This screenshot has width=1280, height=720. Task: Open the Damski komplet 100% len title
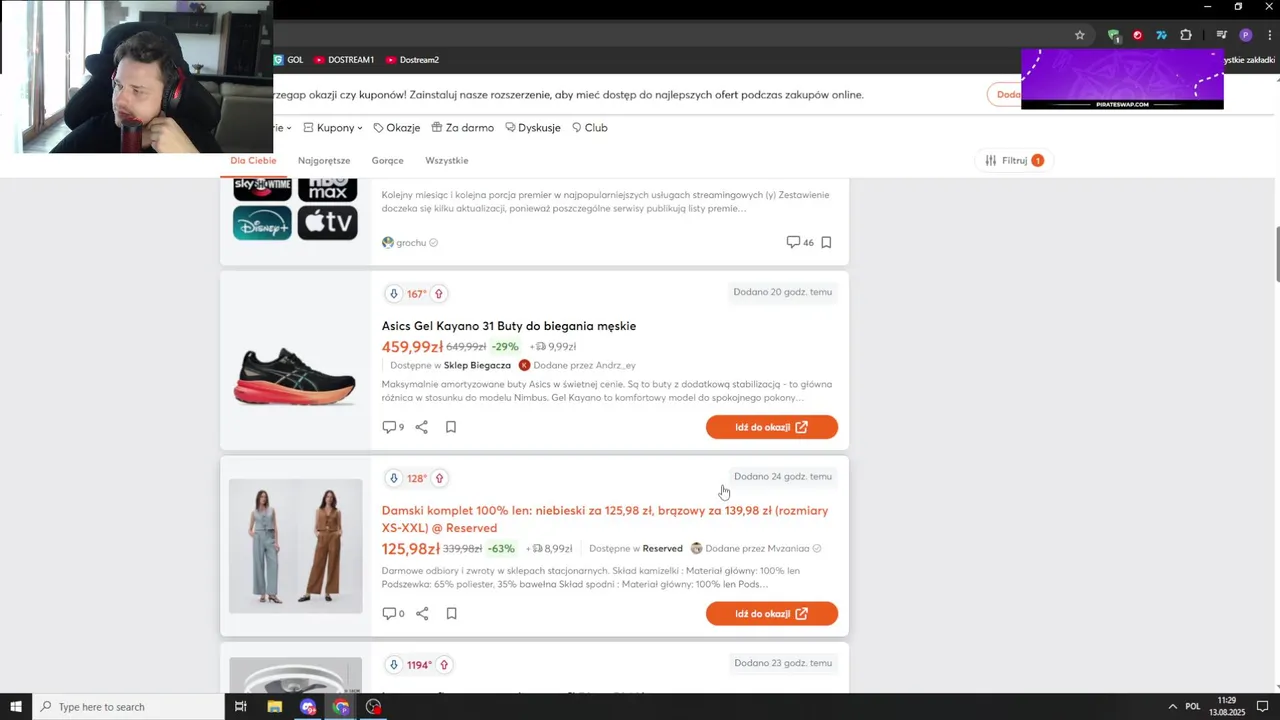pyautogui.click(x=605, y=519)
